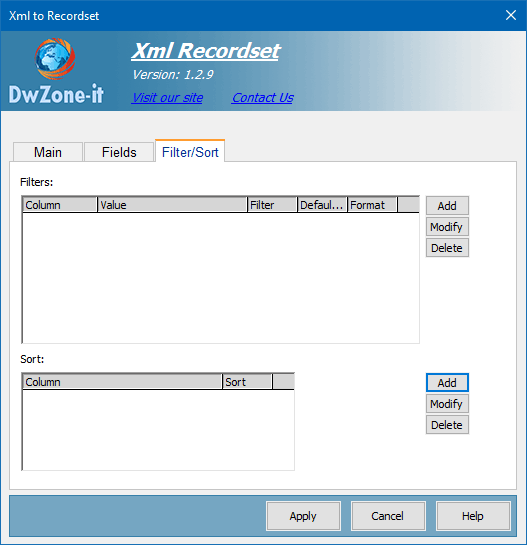Select the Filter/Sort tab
Viewport: 527px width, 545px height.
(x=190, y=152)
